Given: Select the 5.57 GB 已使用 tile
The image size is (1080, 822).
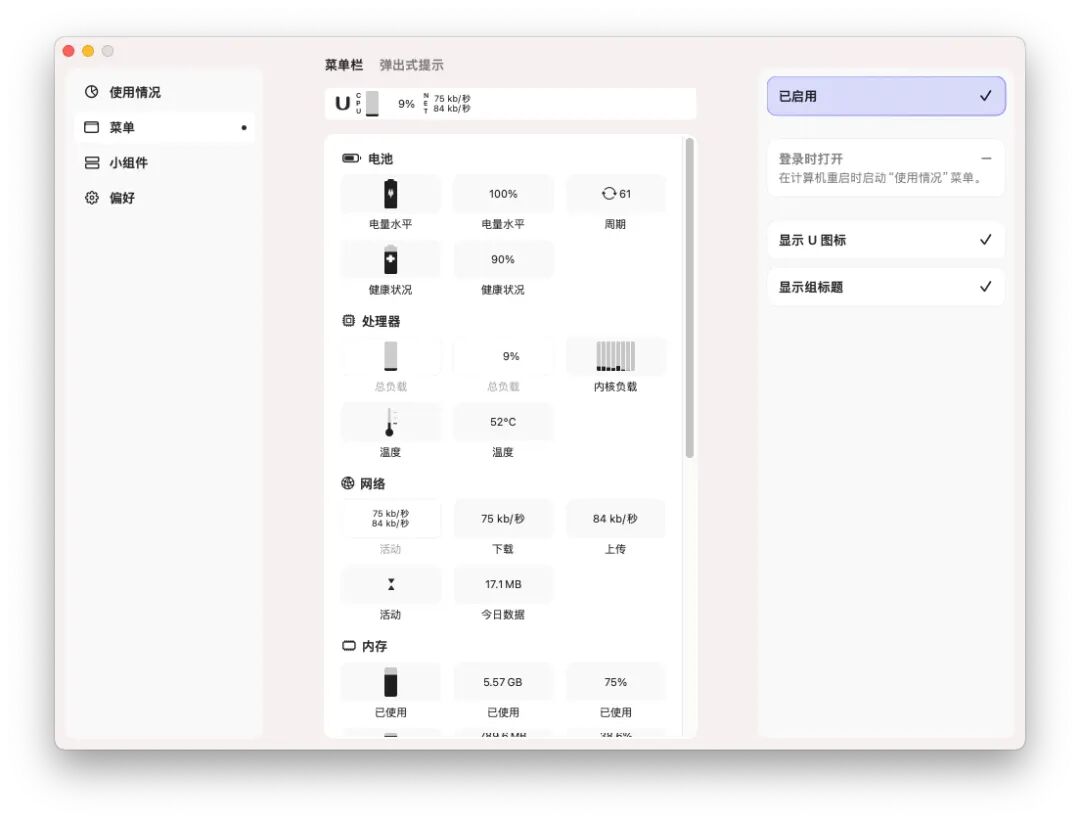Looking at the screenshot, I should pyautogui.click(x=503, y=682).
